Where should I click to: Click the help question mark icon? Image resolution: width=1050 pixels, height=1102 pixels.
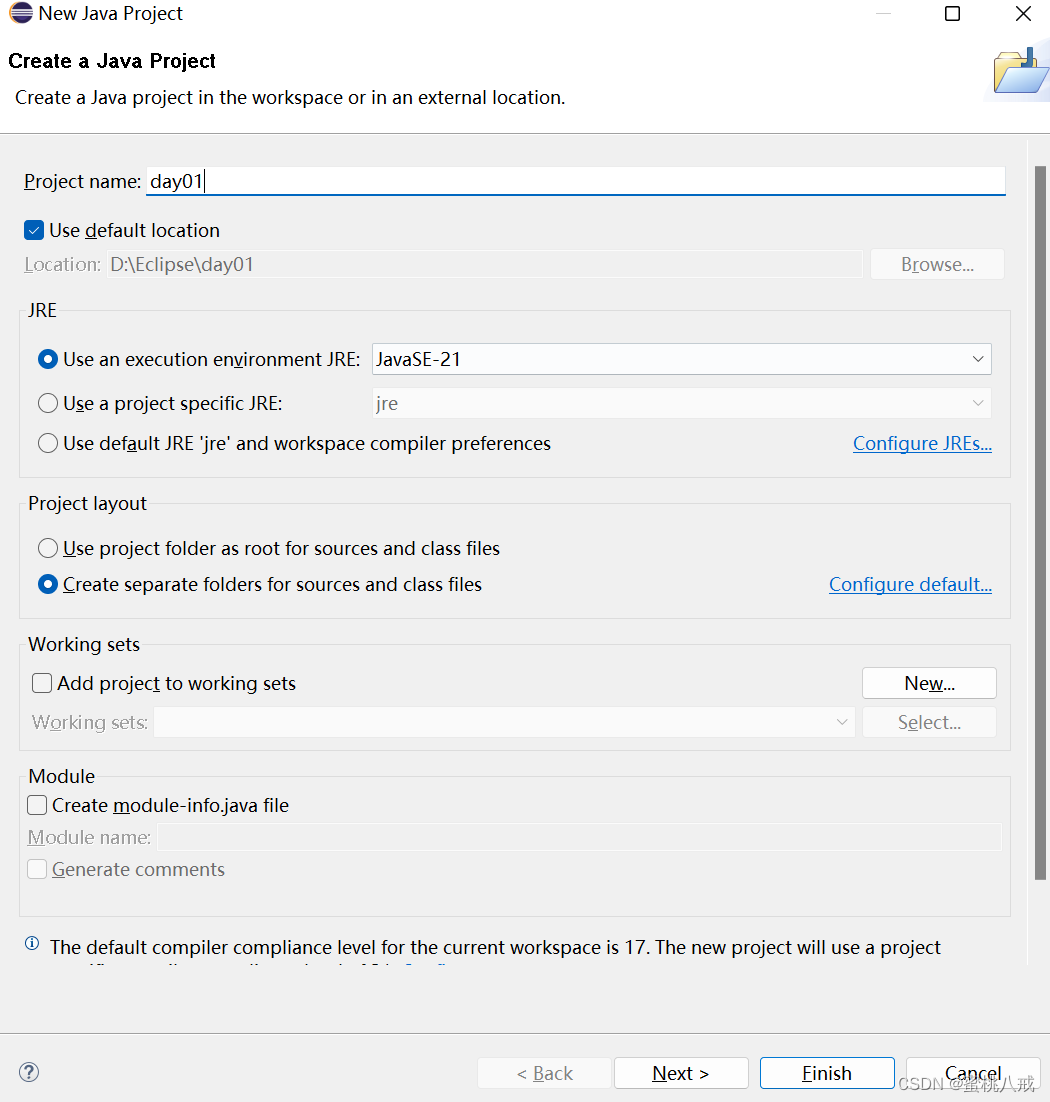coord(29,1072)
